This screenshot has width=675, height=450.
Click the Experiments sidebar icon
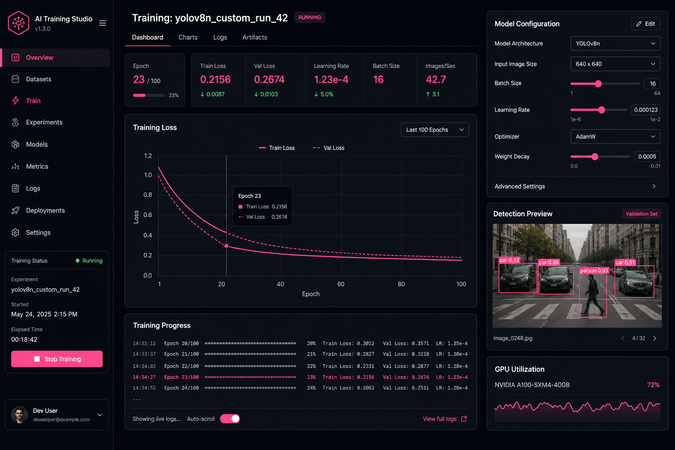coord(15,122)
